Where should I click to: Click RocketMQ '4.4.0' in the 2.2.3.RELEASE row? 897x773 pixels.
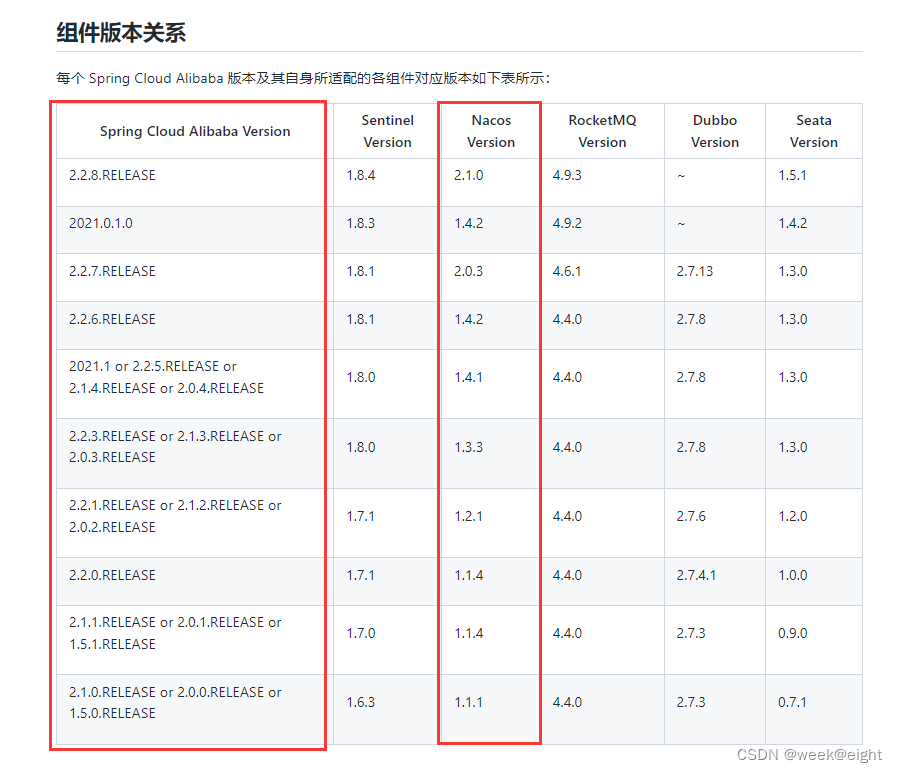567,447
